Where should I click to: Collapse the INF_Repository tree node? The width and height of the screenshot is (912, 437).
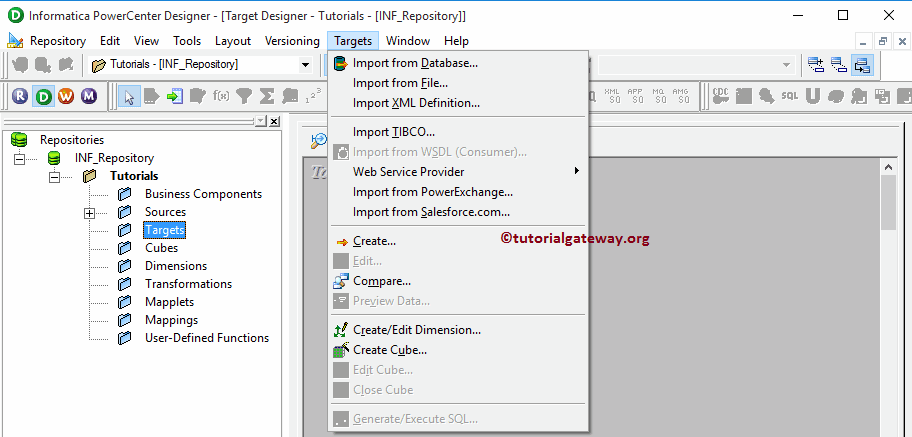(x=20, y=158)
